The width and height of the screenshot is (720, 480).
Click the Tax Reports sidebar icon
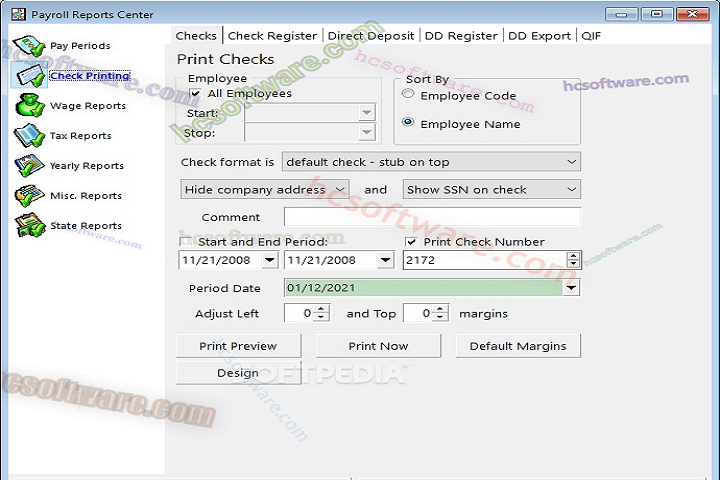click(29, 136)
